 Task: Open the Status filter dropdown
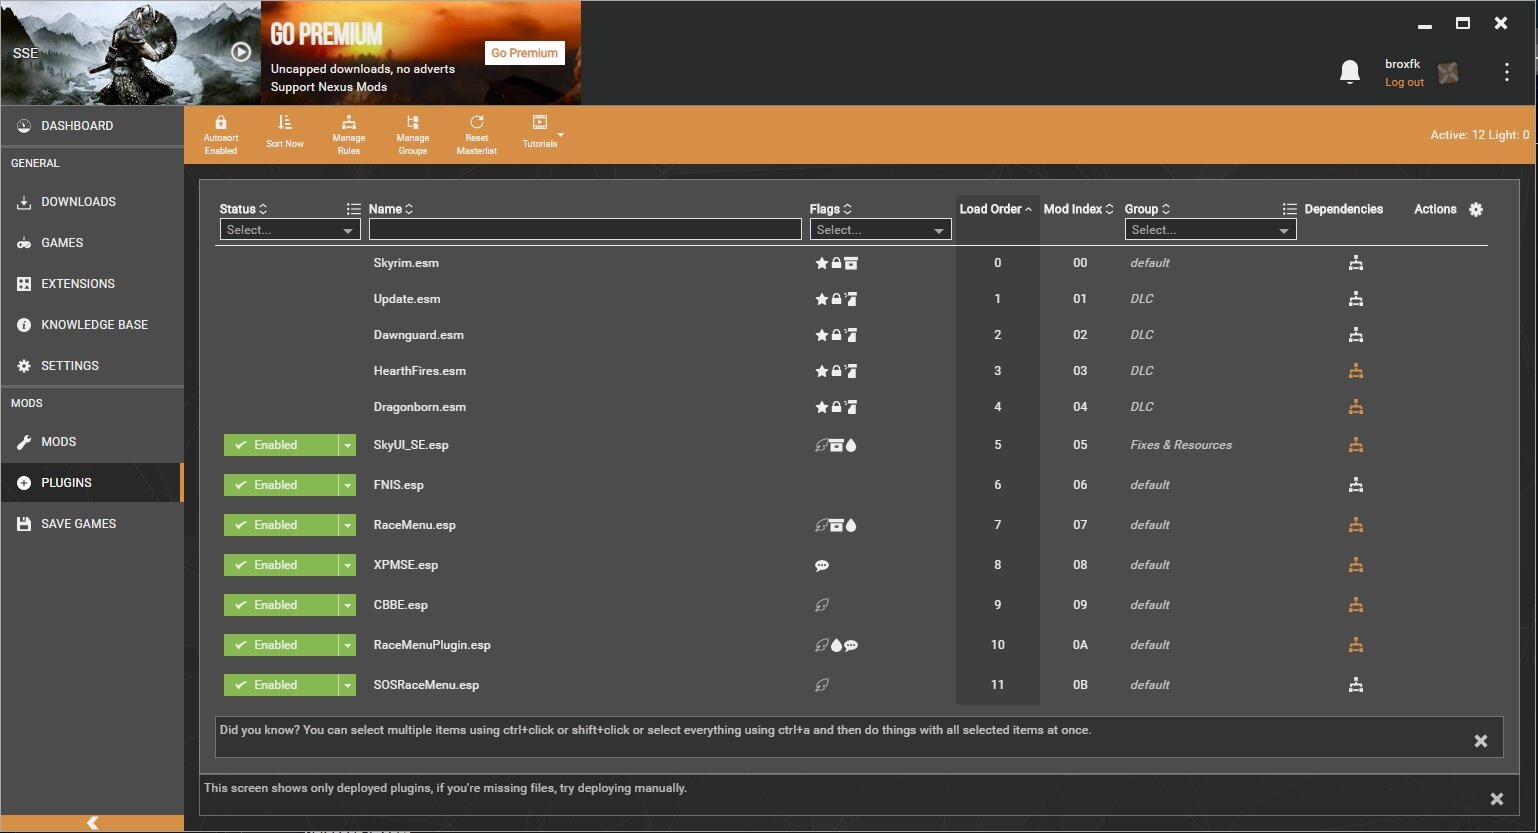[x=290, y=230]
